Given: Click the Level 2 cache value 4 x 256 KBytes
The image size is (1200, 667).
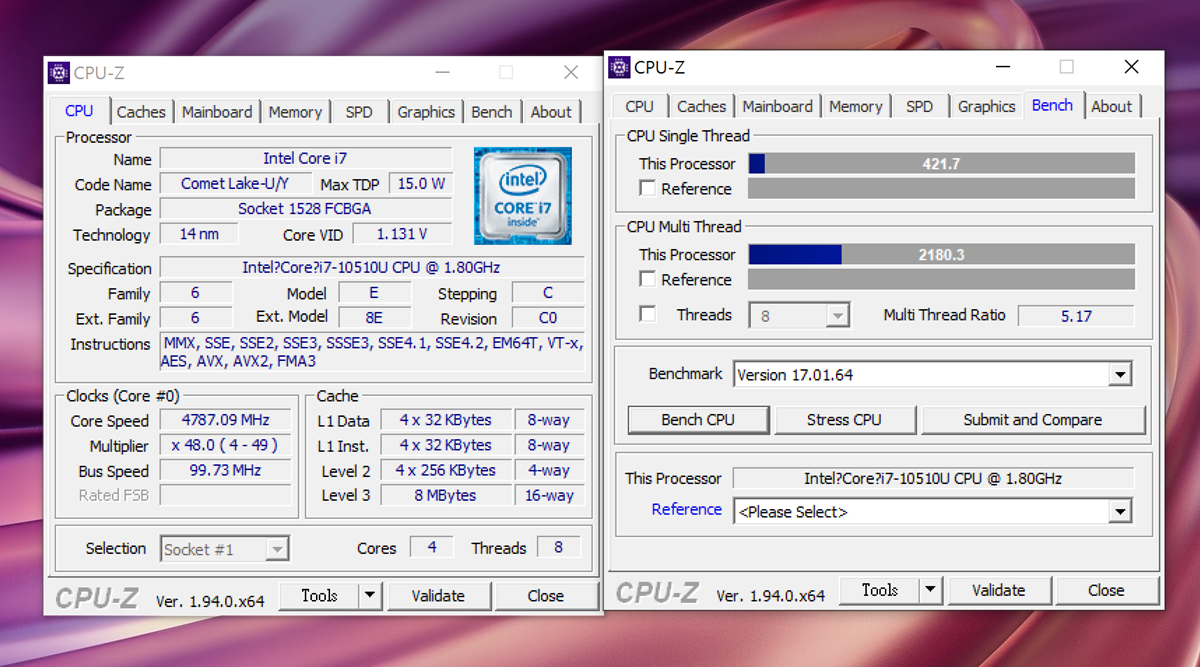Looking at the screenshot, I should click(446, 470).
